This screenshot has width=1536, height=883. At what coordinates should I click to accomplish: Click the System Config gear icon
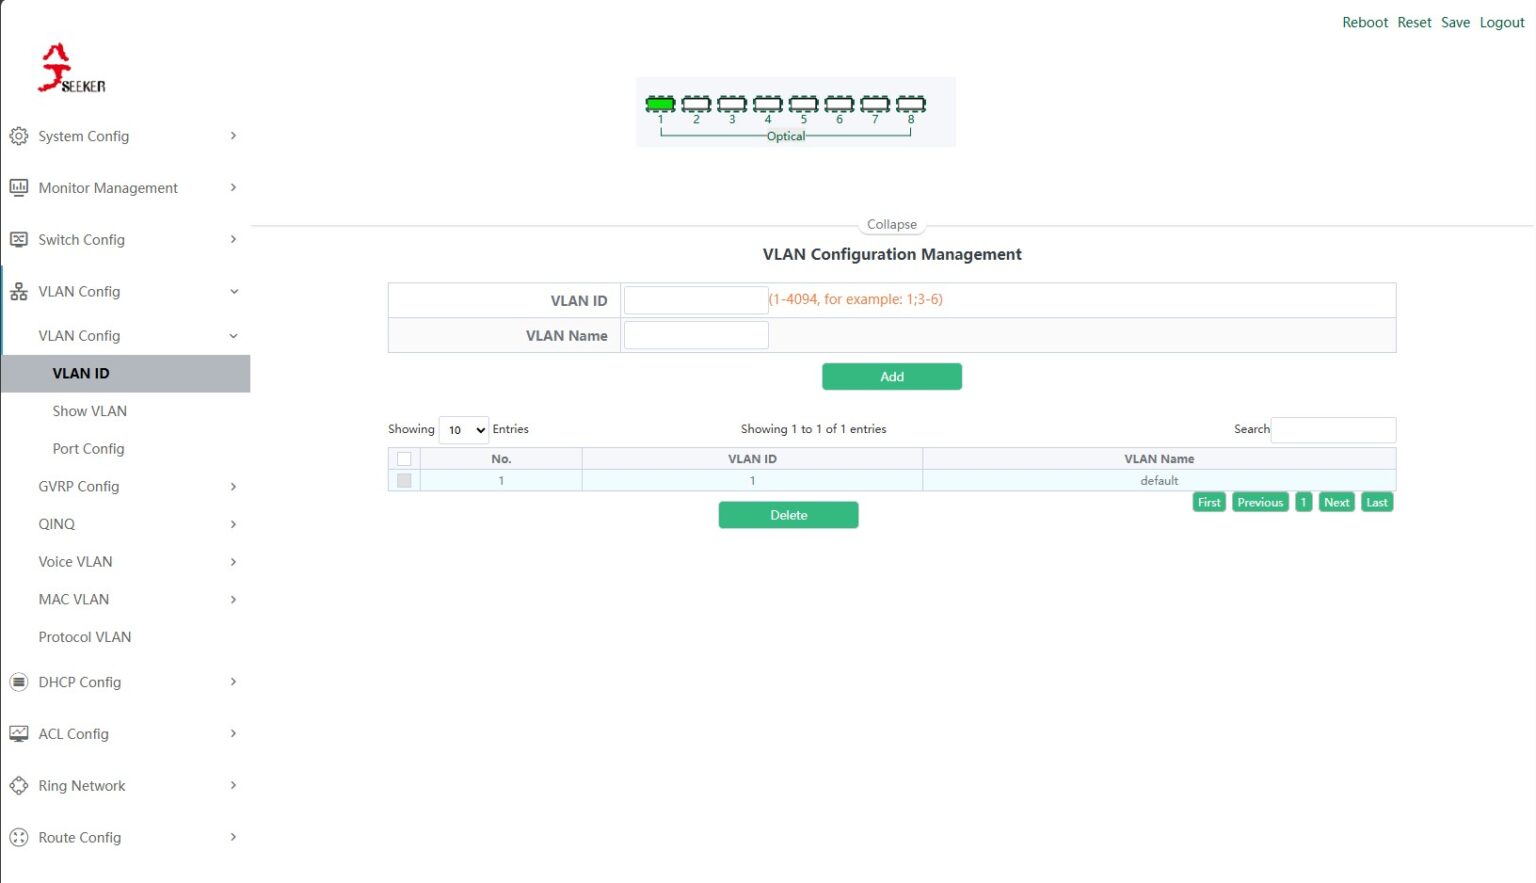pos(18,136)
